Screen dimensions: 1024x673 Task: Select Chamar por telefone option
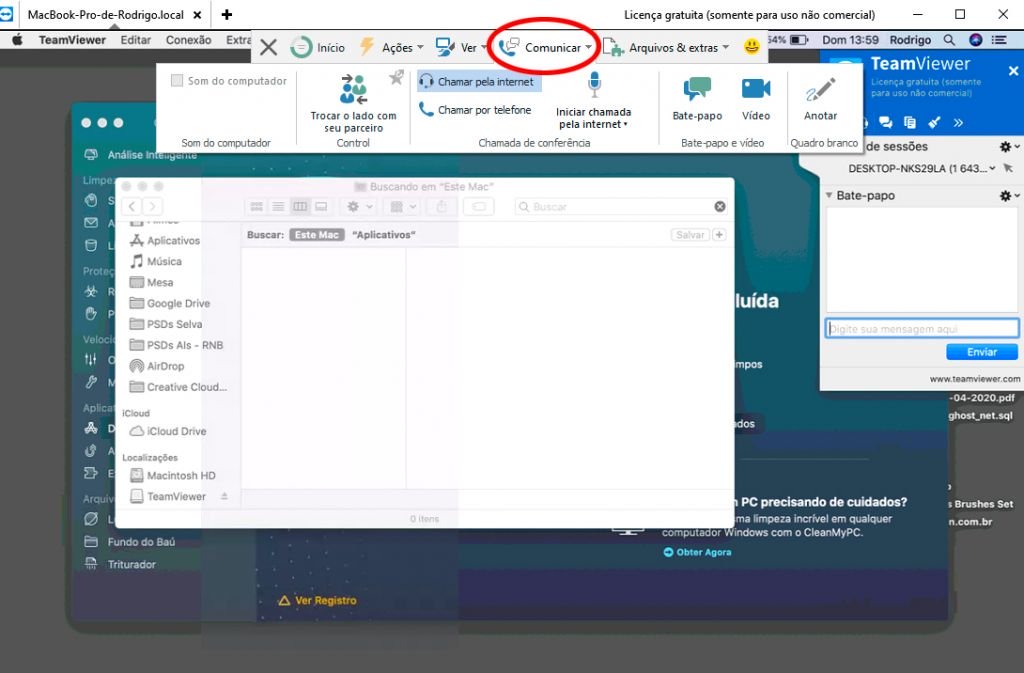(475, 110)
